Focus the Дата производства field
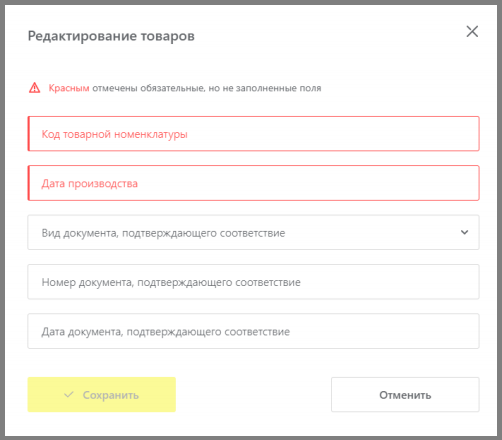The image size is (502, 440). [x=253, y=183]
